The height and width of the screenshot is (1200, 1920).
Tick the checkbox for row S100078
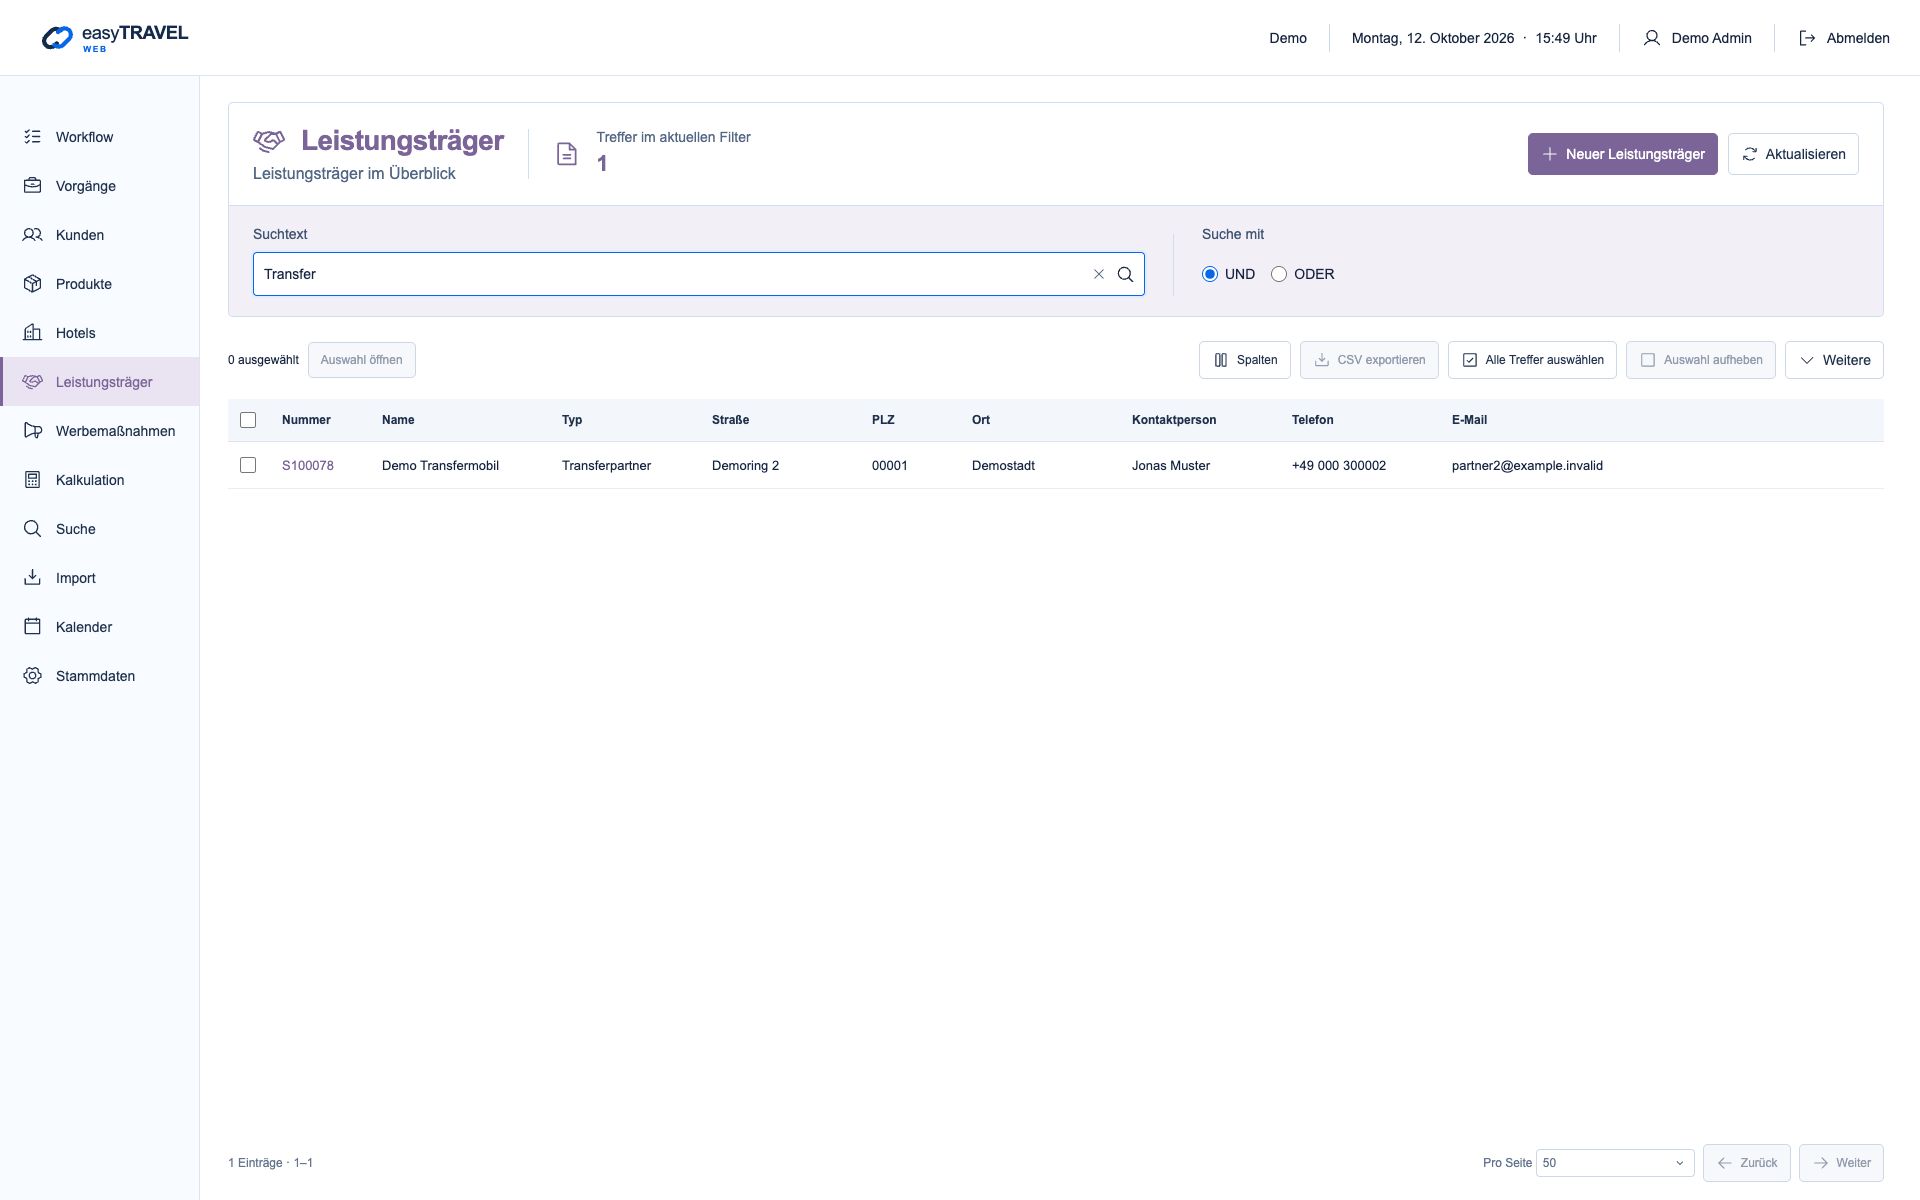click(x=248, y=465)
